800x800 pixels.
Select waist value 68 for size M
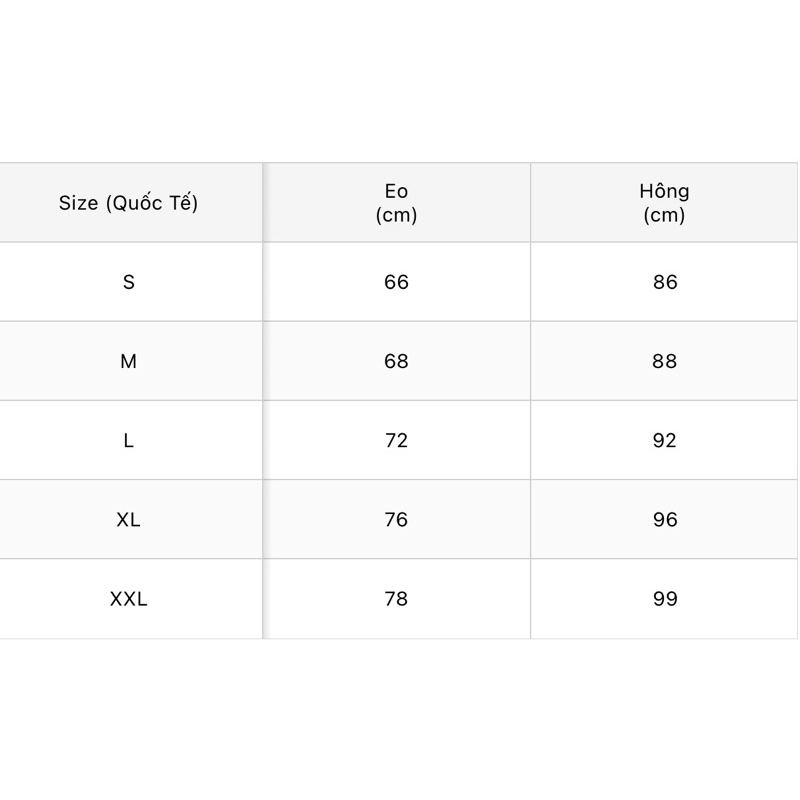pyautogui.click(x=397, y=361)
